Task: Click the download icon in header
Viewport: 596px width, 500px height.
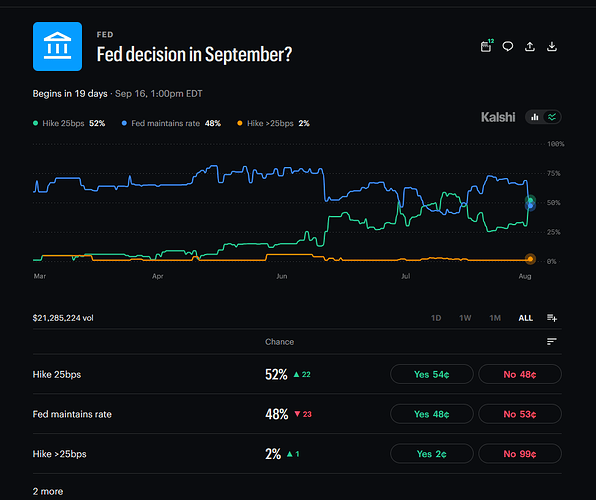Action: [552, 46]
